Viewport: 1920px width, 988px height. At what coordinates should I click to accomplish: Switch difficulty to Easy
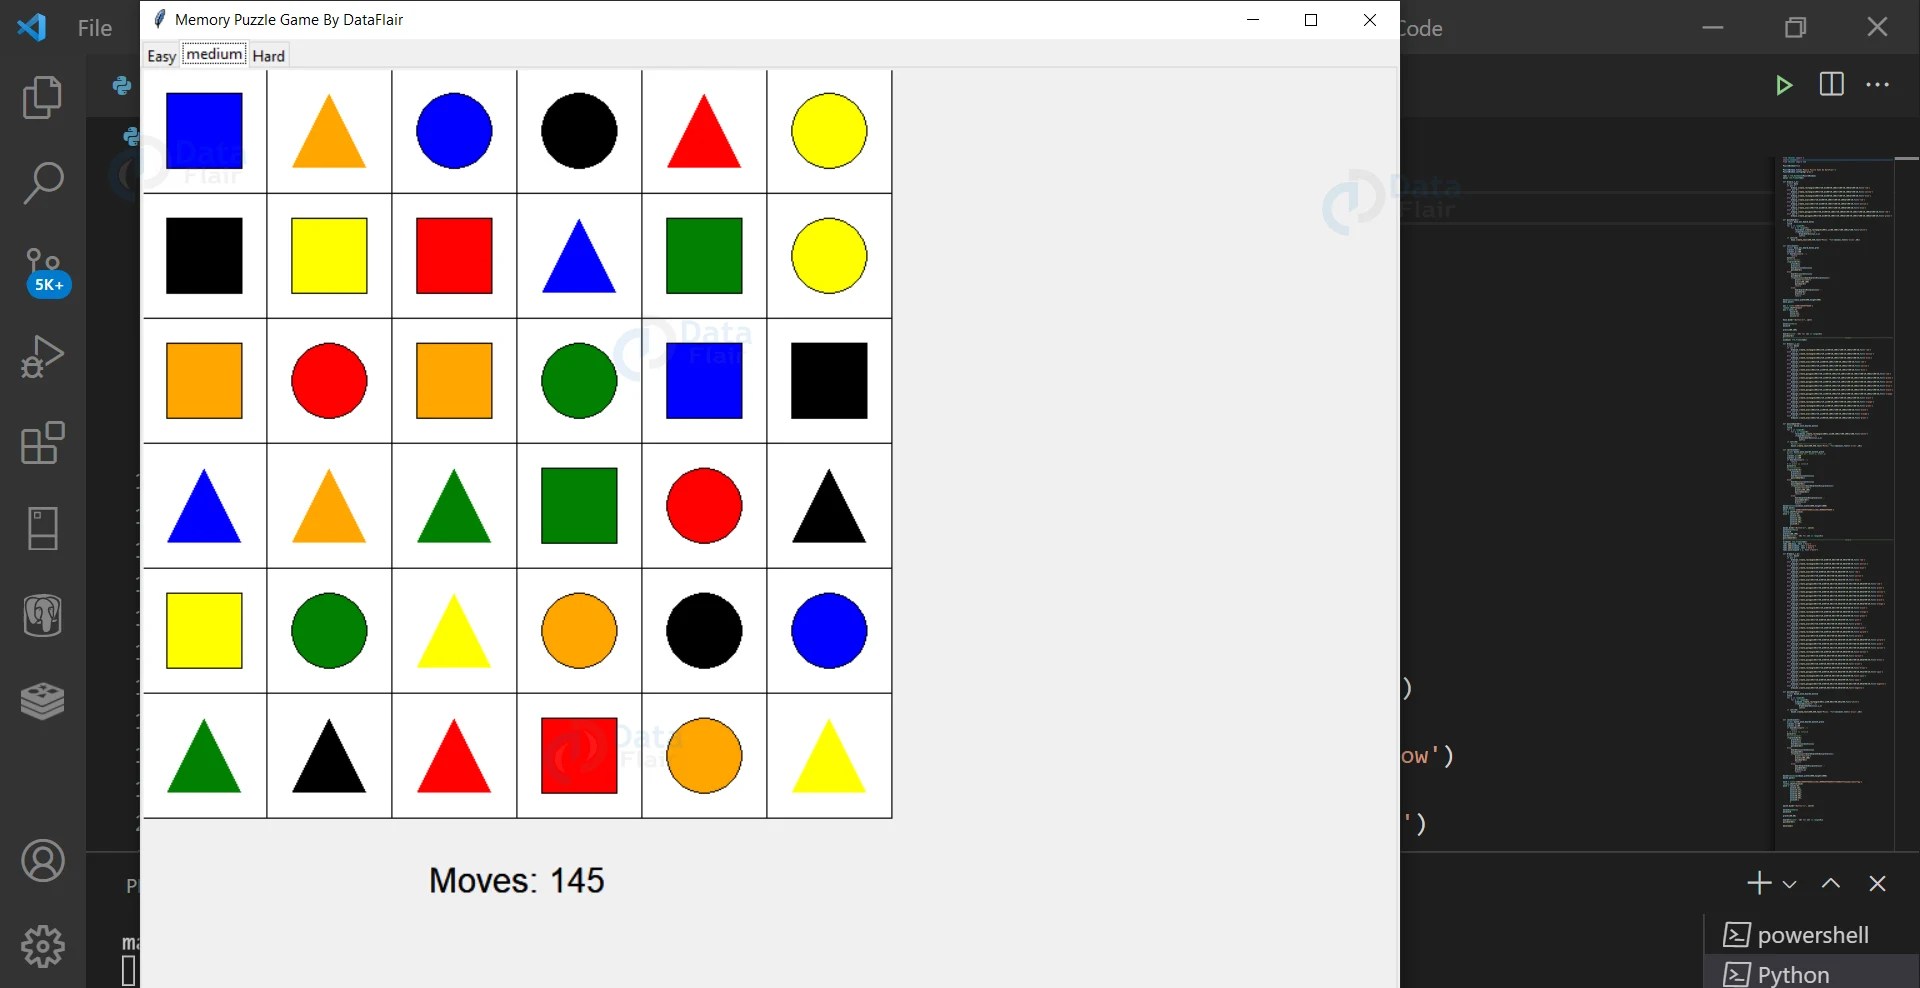[x=161, y=56]
